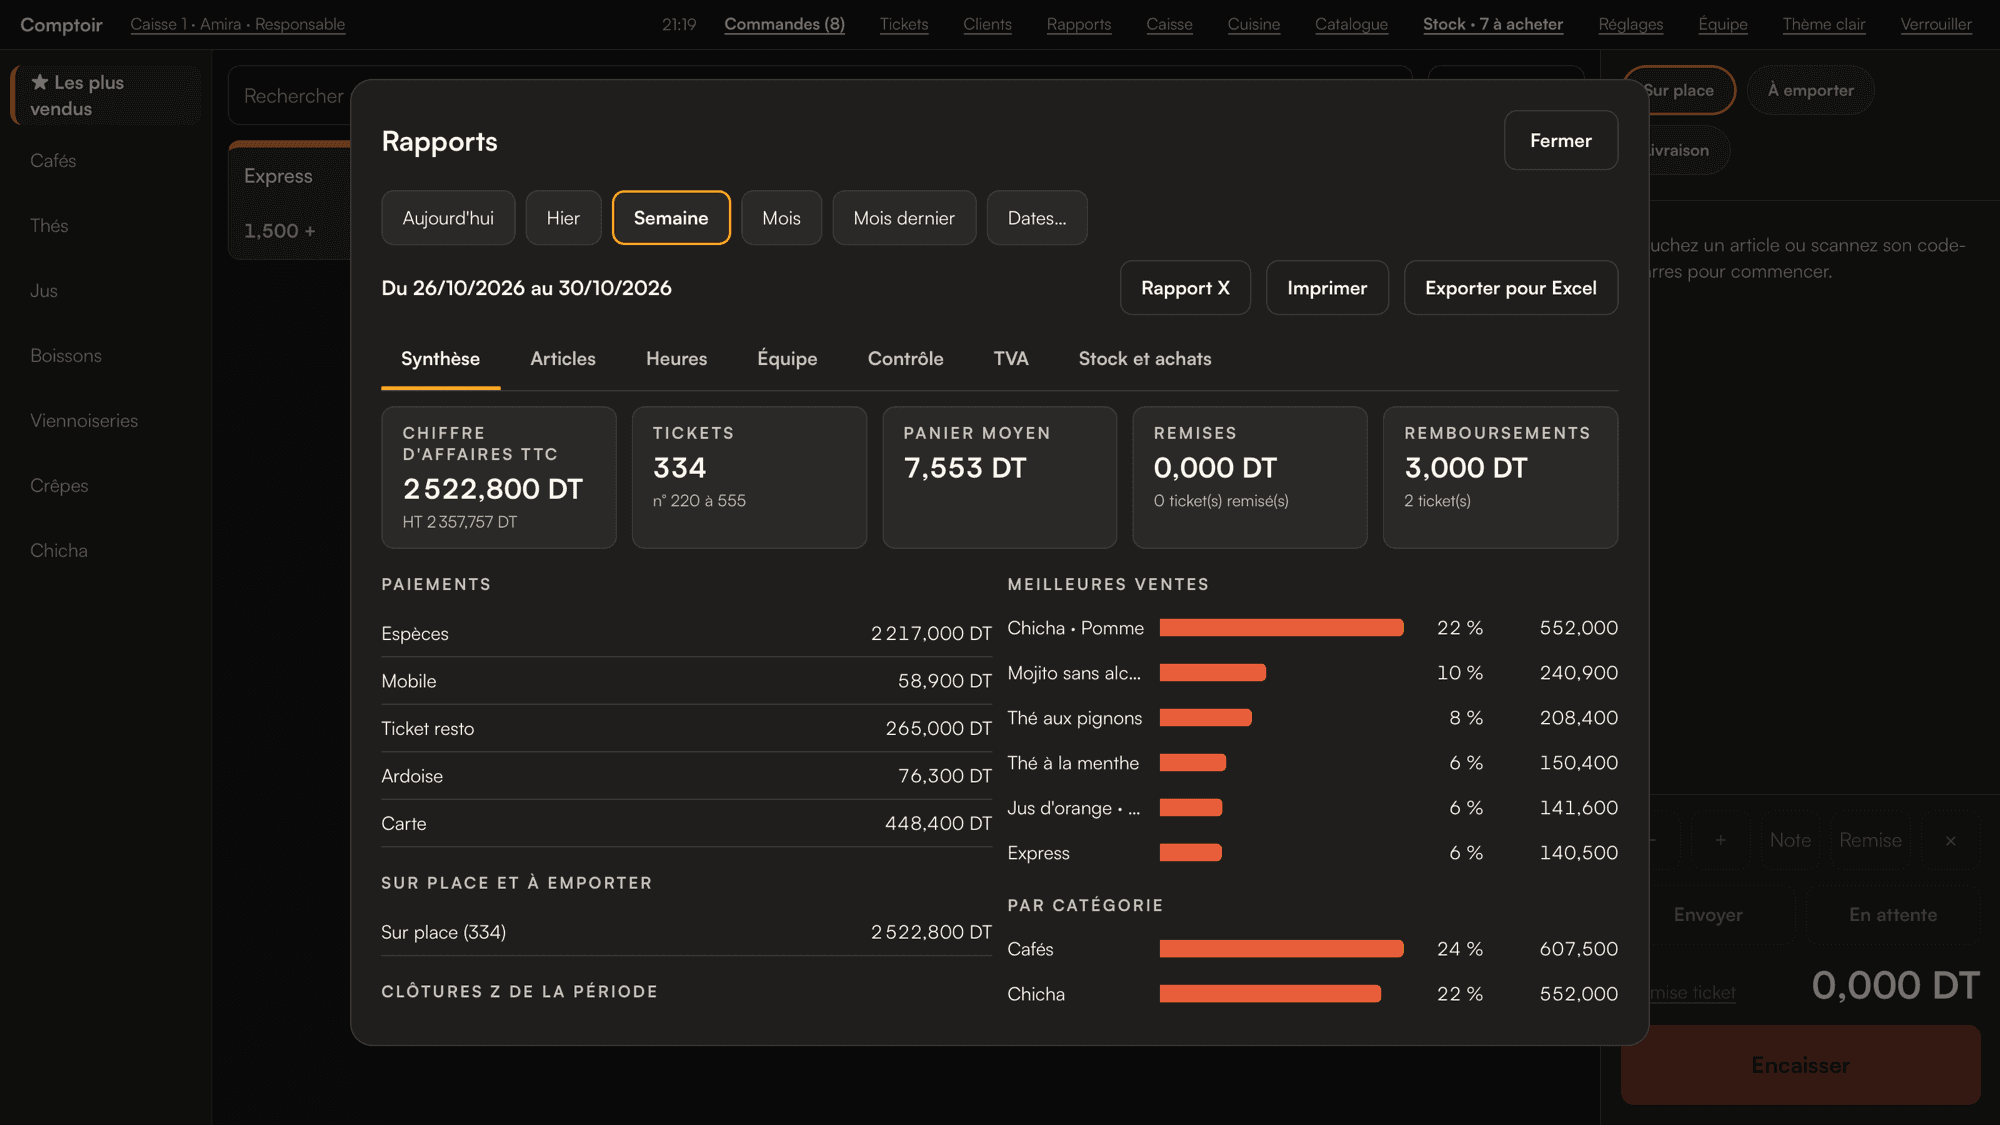Viewport: 2000px width, 1125px height.
Task: Switch to the Synthèse tab
Action: tap(440, 359)
